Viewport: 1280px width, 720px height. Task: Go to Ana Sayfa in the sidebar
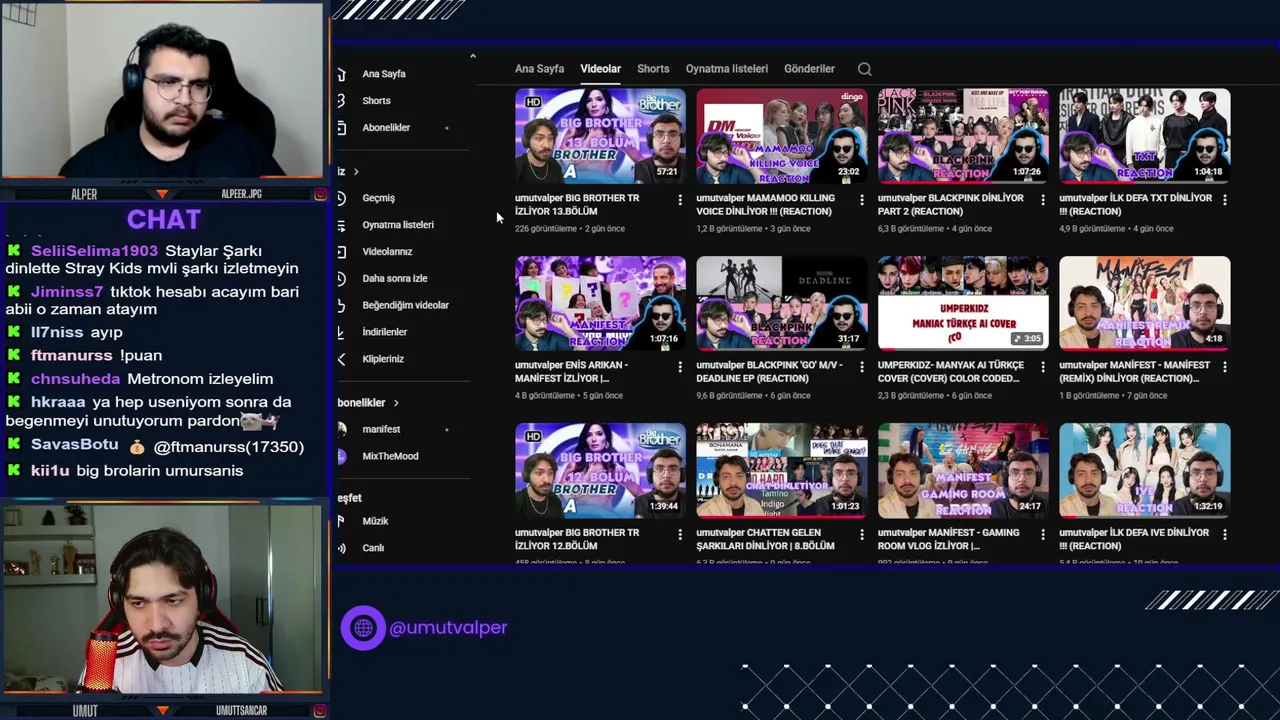(384, 74)
